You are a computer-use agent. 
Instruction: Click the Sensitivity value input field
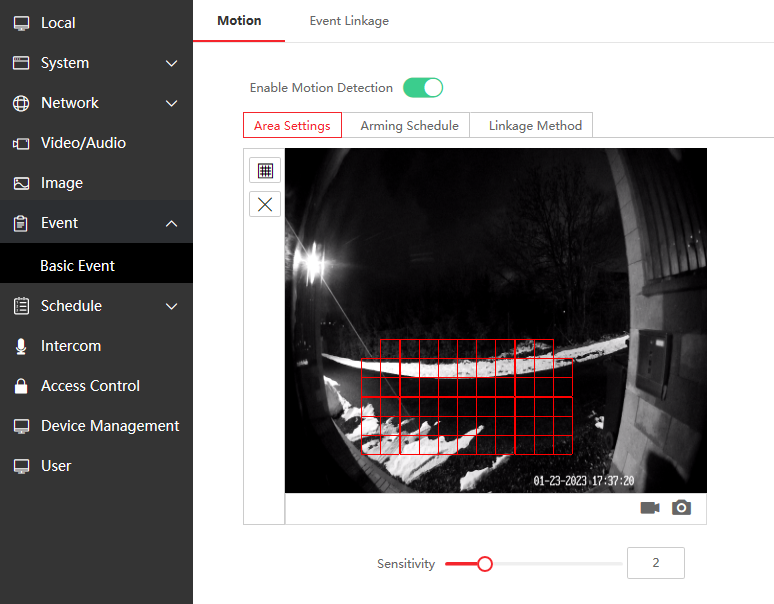coord(655,563)
